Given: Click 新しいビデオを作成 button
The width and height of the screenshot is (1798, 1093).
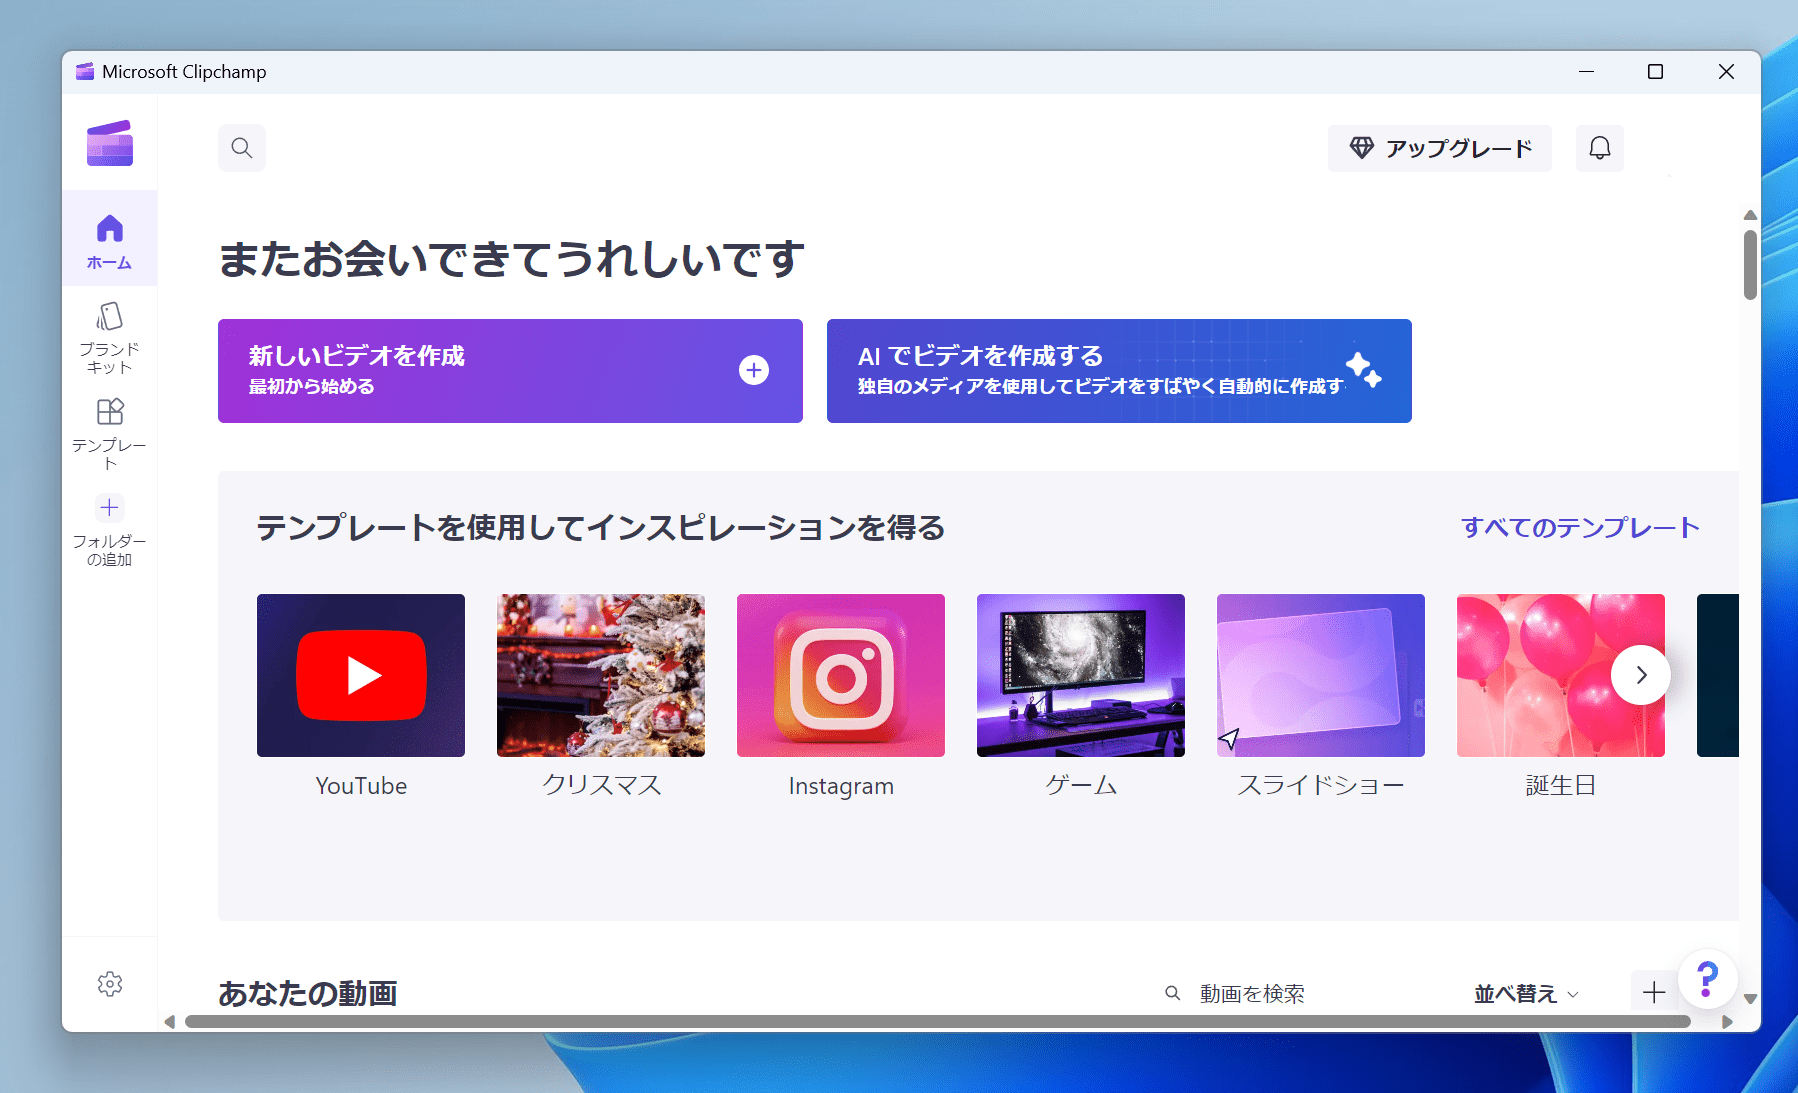Looking at the screenshot, I should [x=510, y=371].
